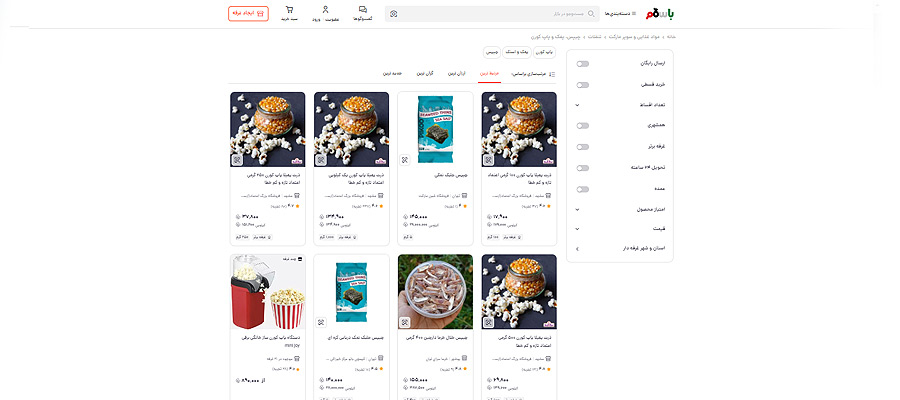Toggle installment purchase (خرید قسطی) switch
The width and height of the screenshot is (900, 400).
[582, 84]
